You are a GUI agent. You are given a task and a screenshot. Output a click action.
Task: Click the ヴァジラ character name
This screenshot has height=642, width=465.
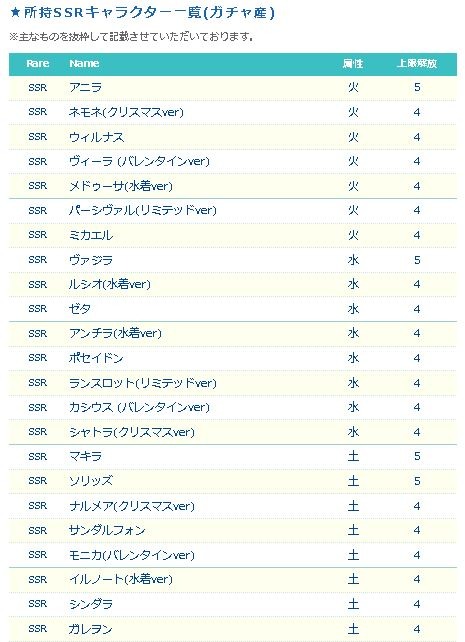[x=91, y=260]
